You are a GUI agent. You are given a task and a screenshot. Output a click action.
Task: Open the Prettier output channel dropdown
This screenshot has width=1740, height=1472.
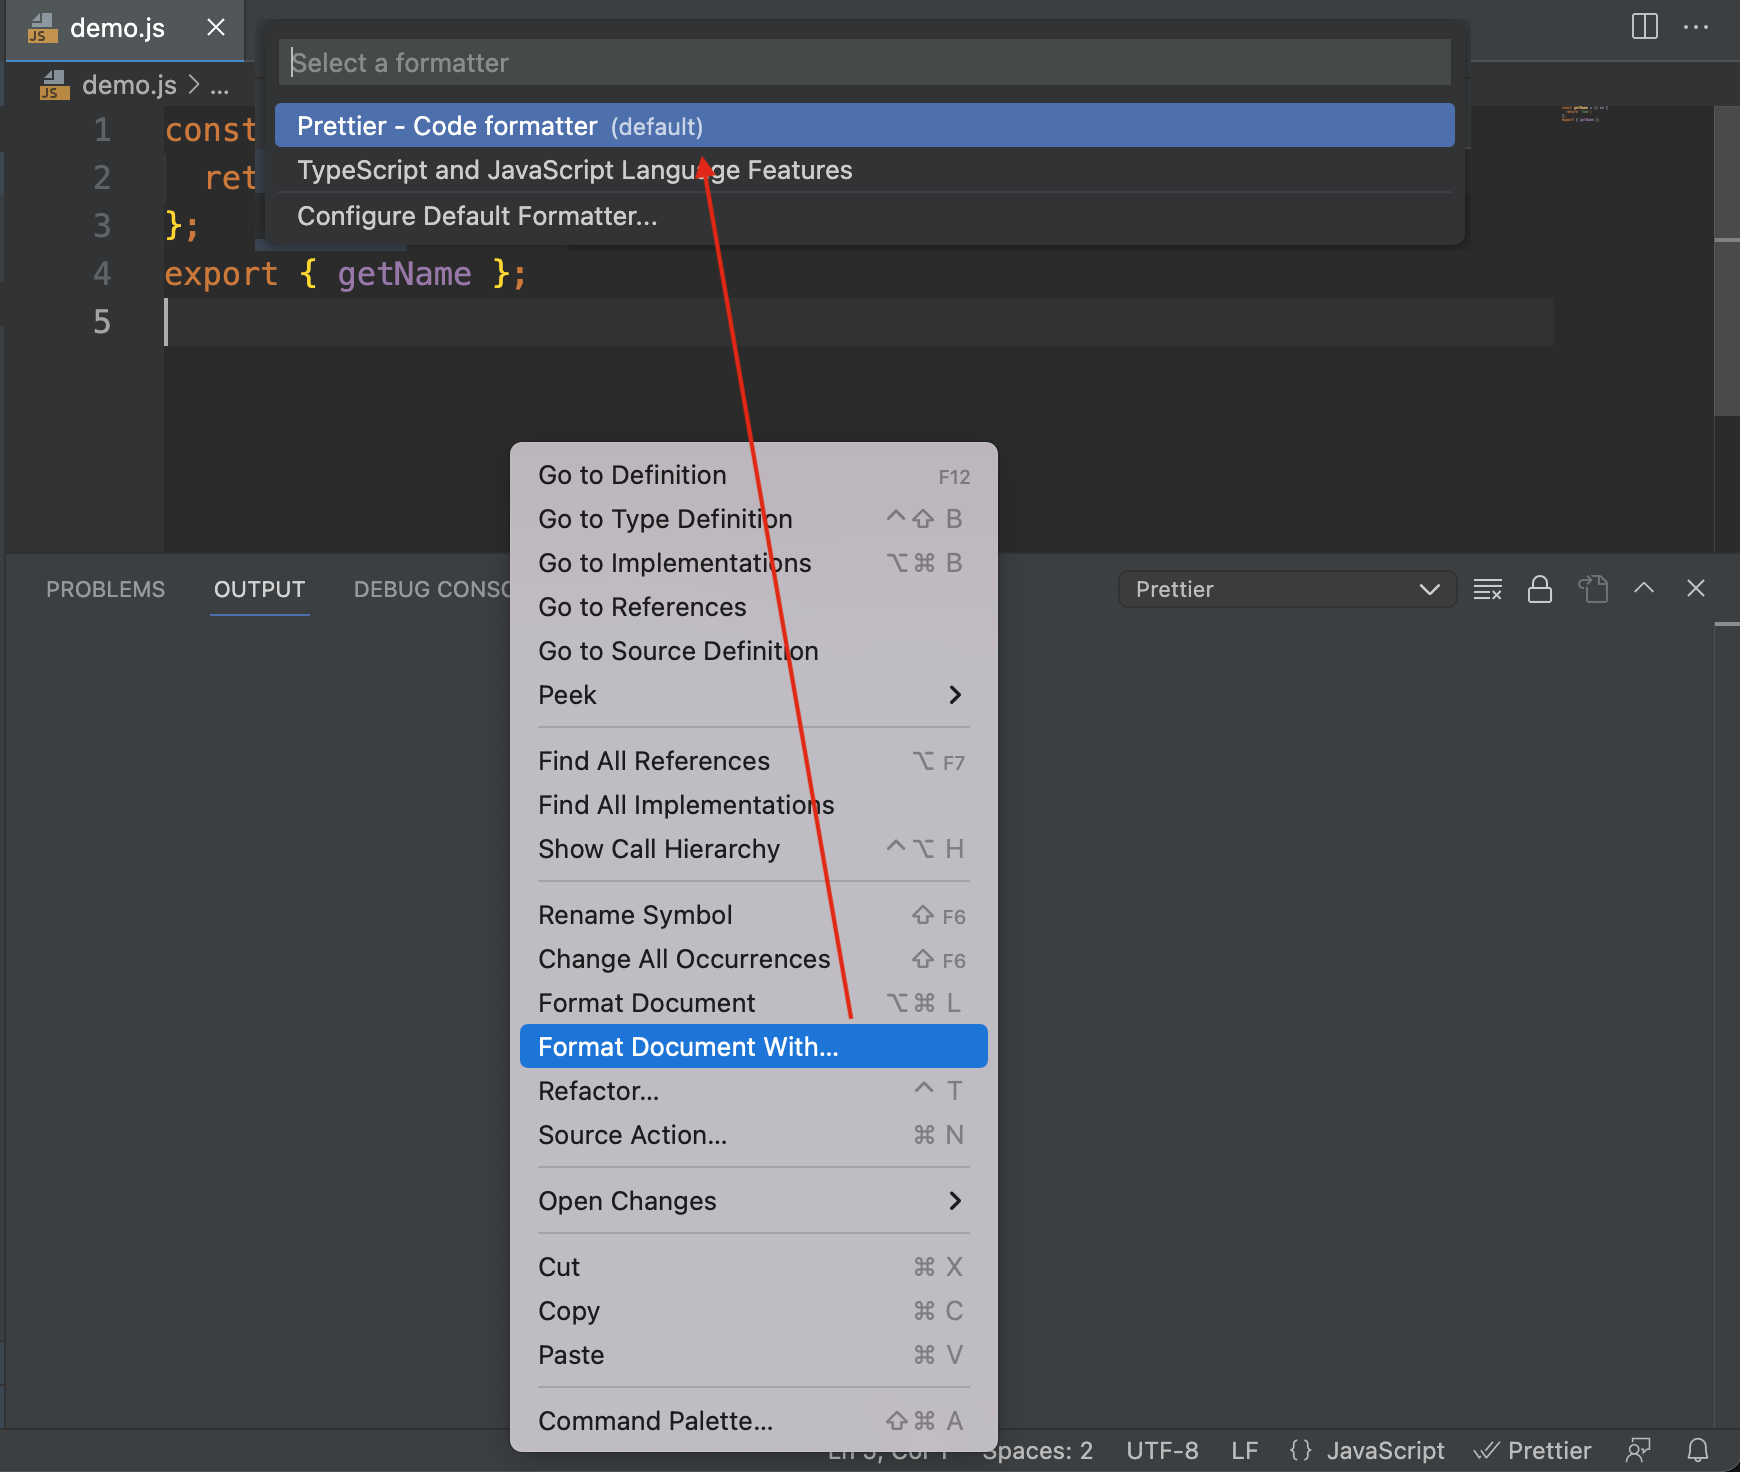point(1287,590)
